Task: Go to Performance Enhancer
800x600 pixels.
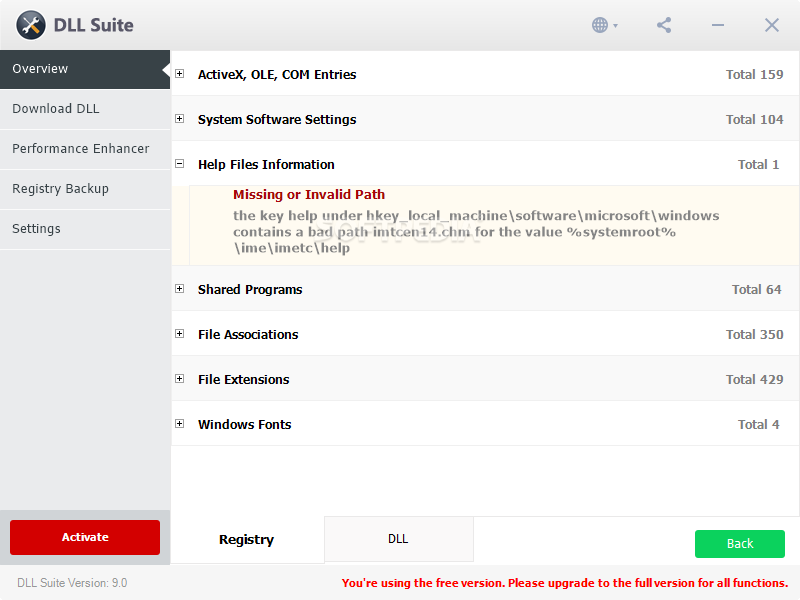Action: (85, 148)
